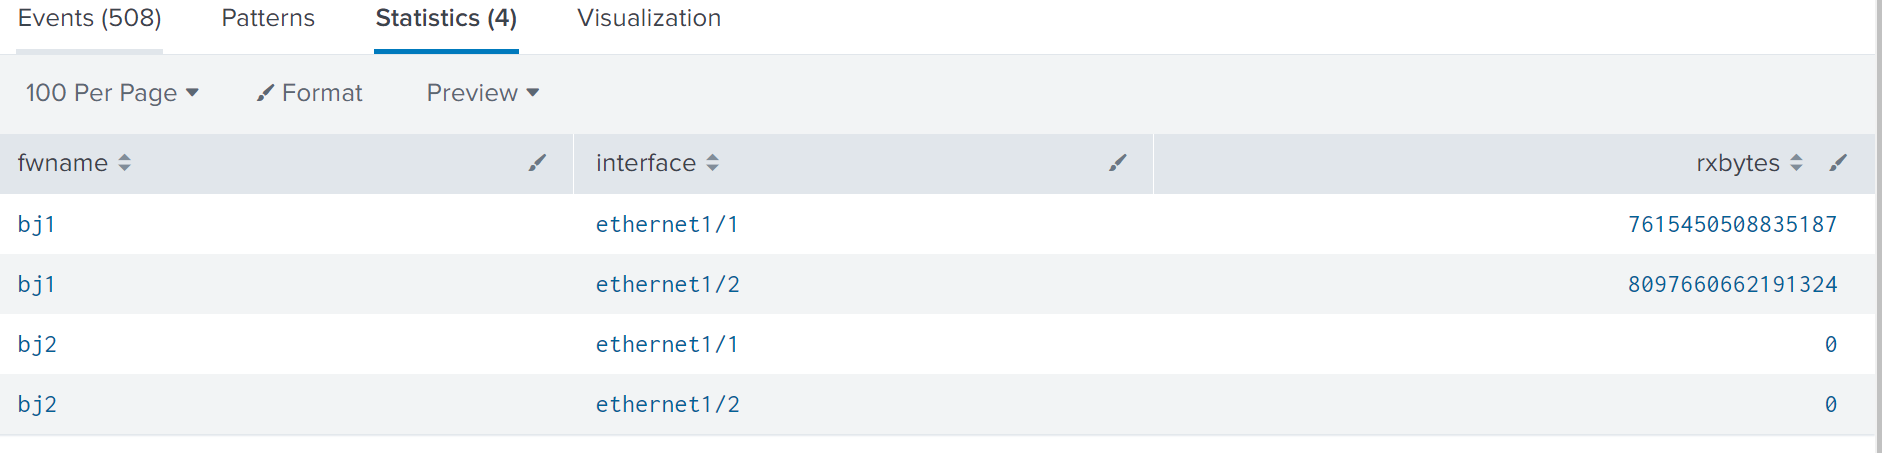
Task: Switch to the Events (508) tab
Action: point(90,19)
